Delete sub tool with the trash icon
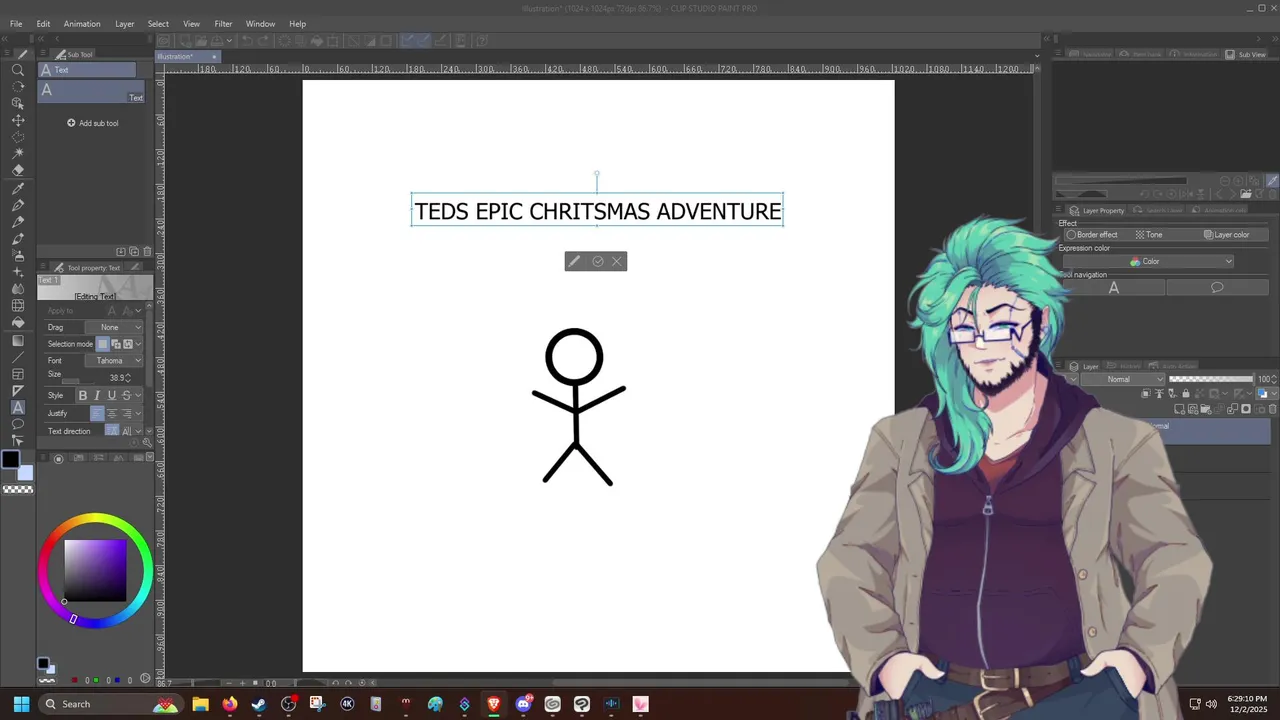1280x720 pixels. click(147, 252)
